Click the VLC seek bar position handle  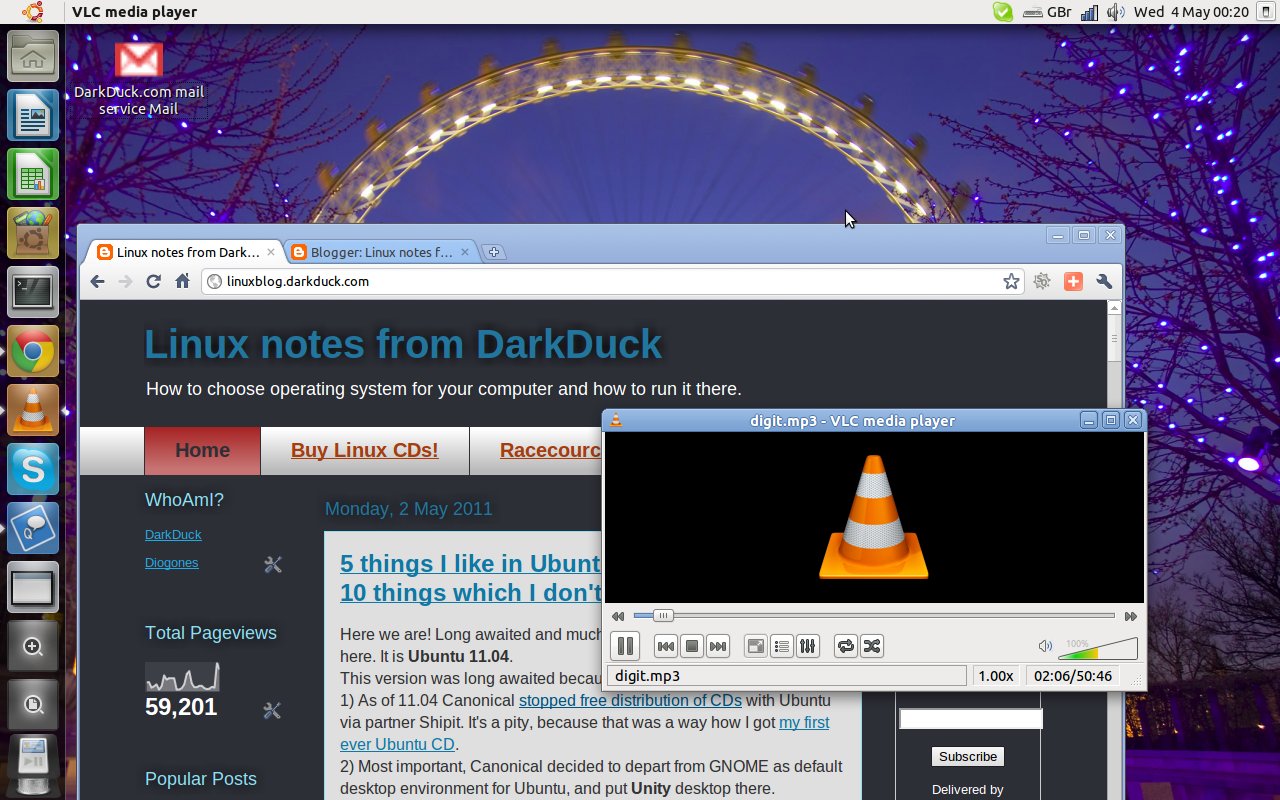coord(662,616)
